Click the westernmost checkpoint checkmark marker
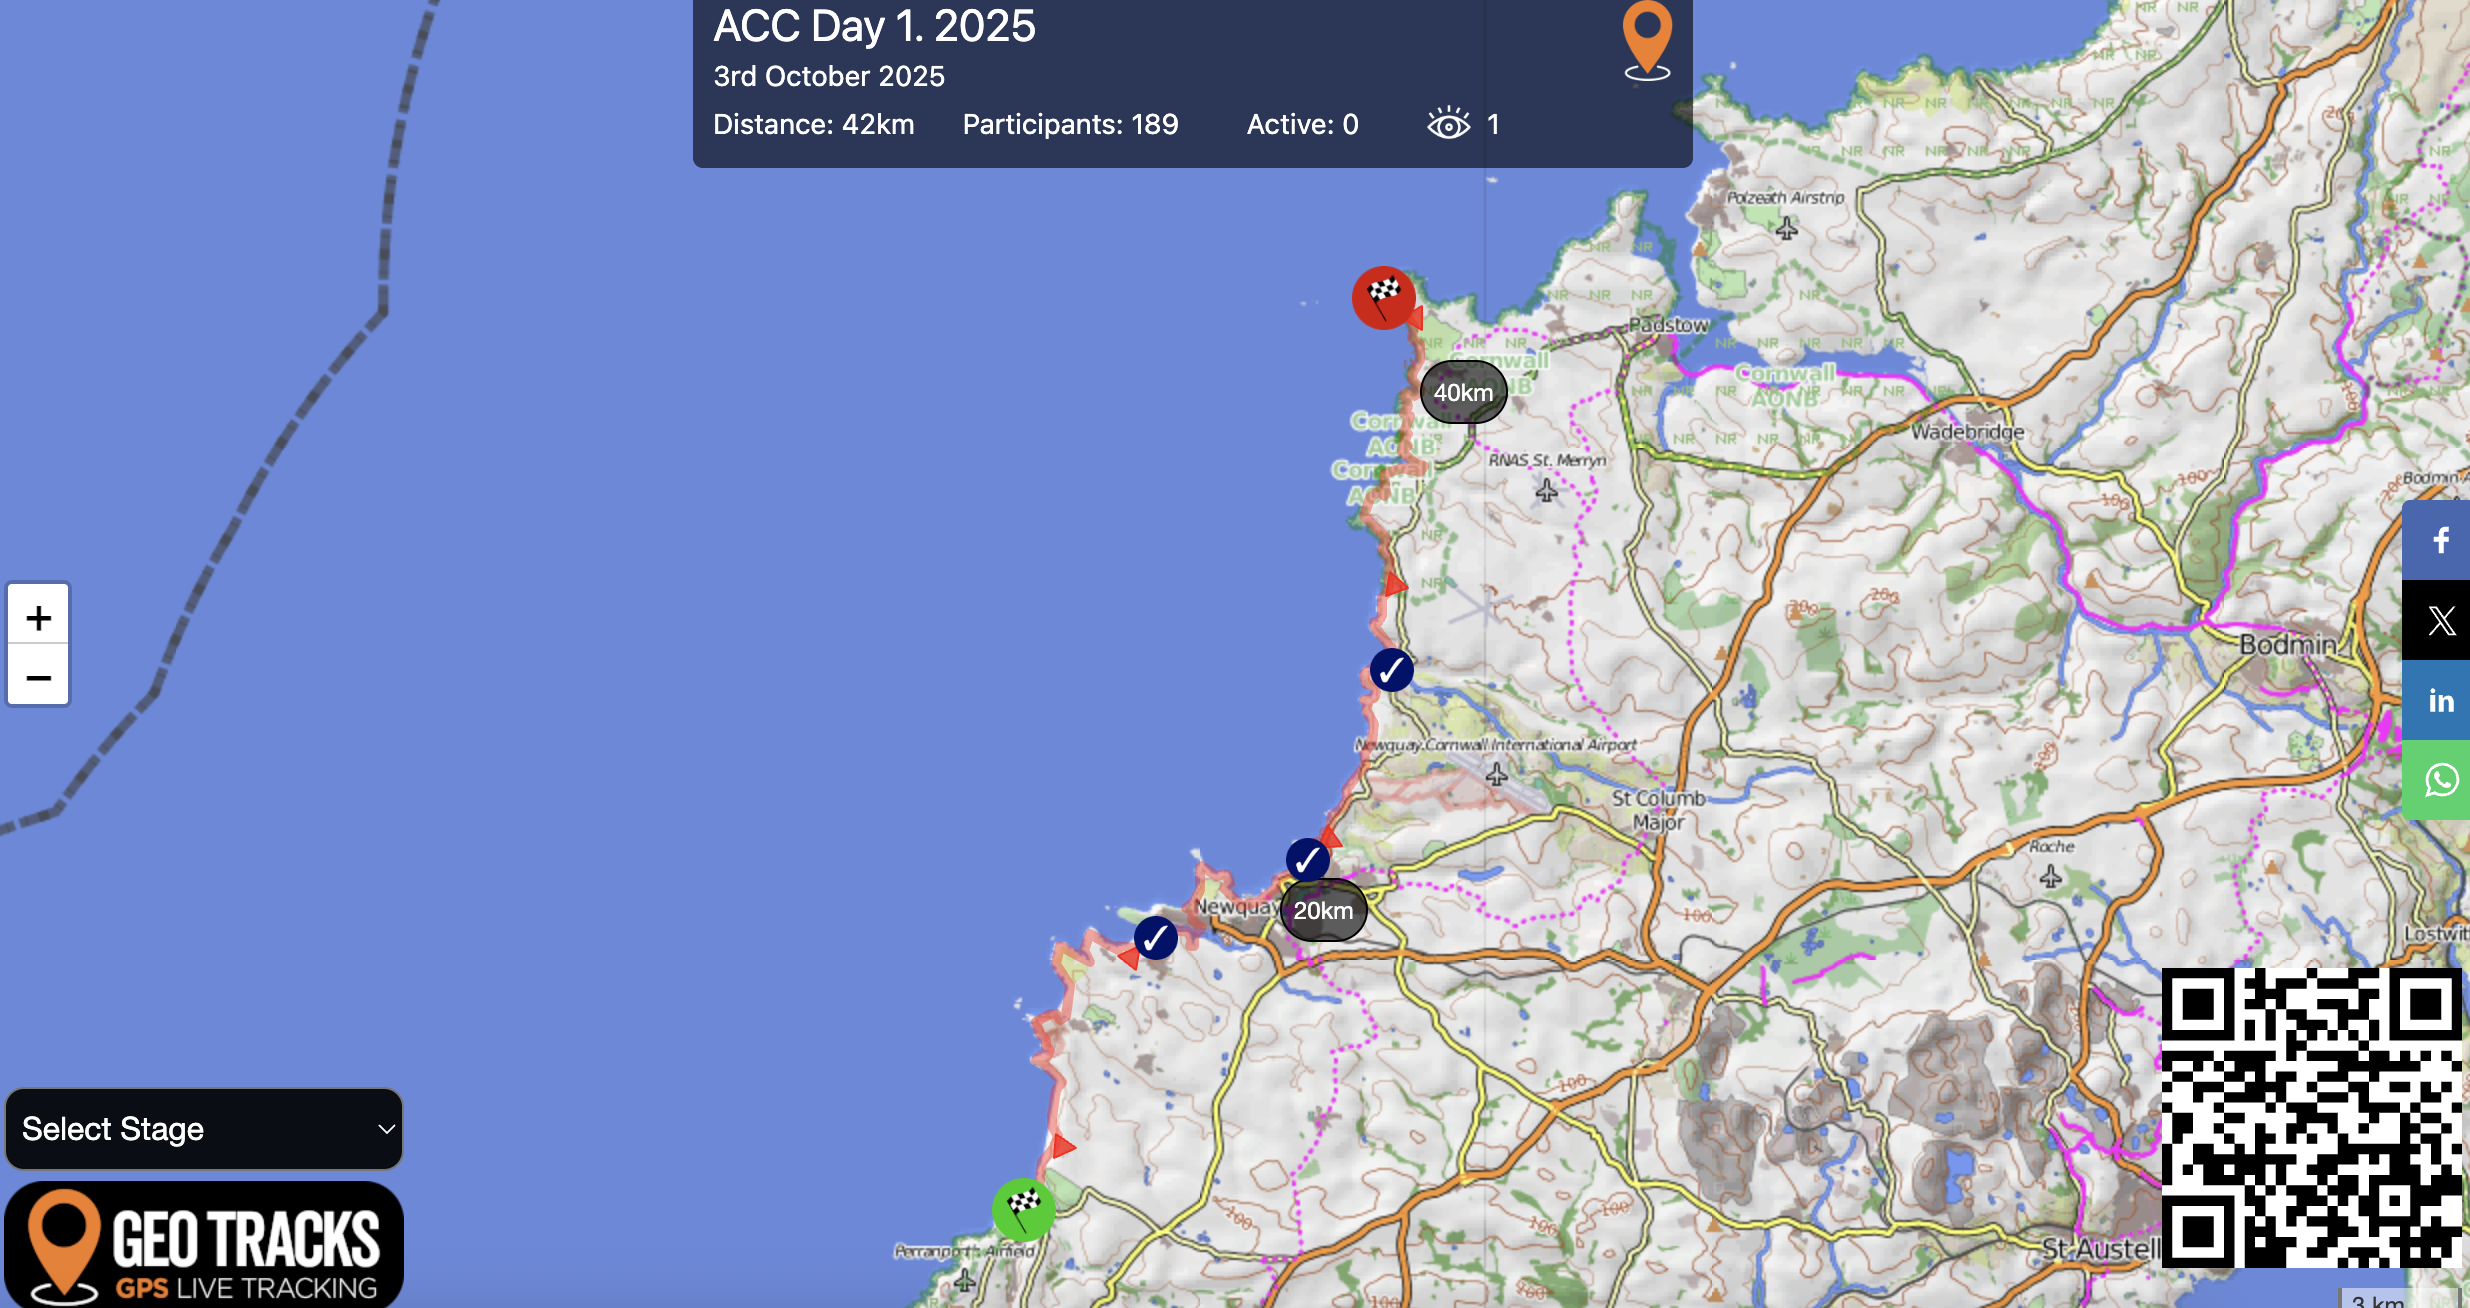This screenshot has height=1308, width=2470. [1156, 938]
